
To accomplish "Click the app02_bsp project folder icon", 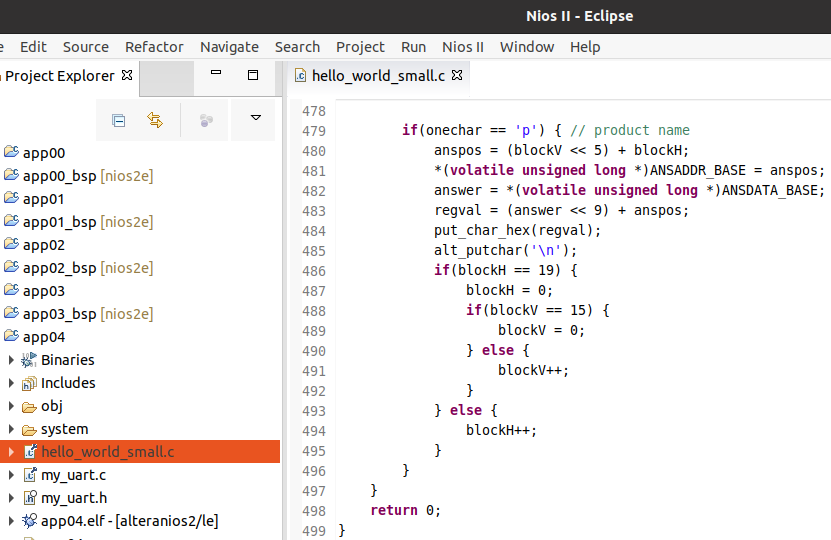I will point(11,267).
